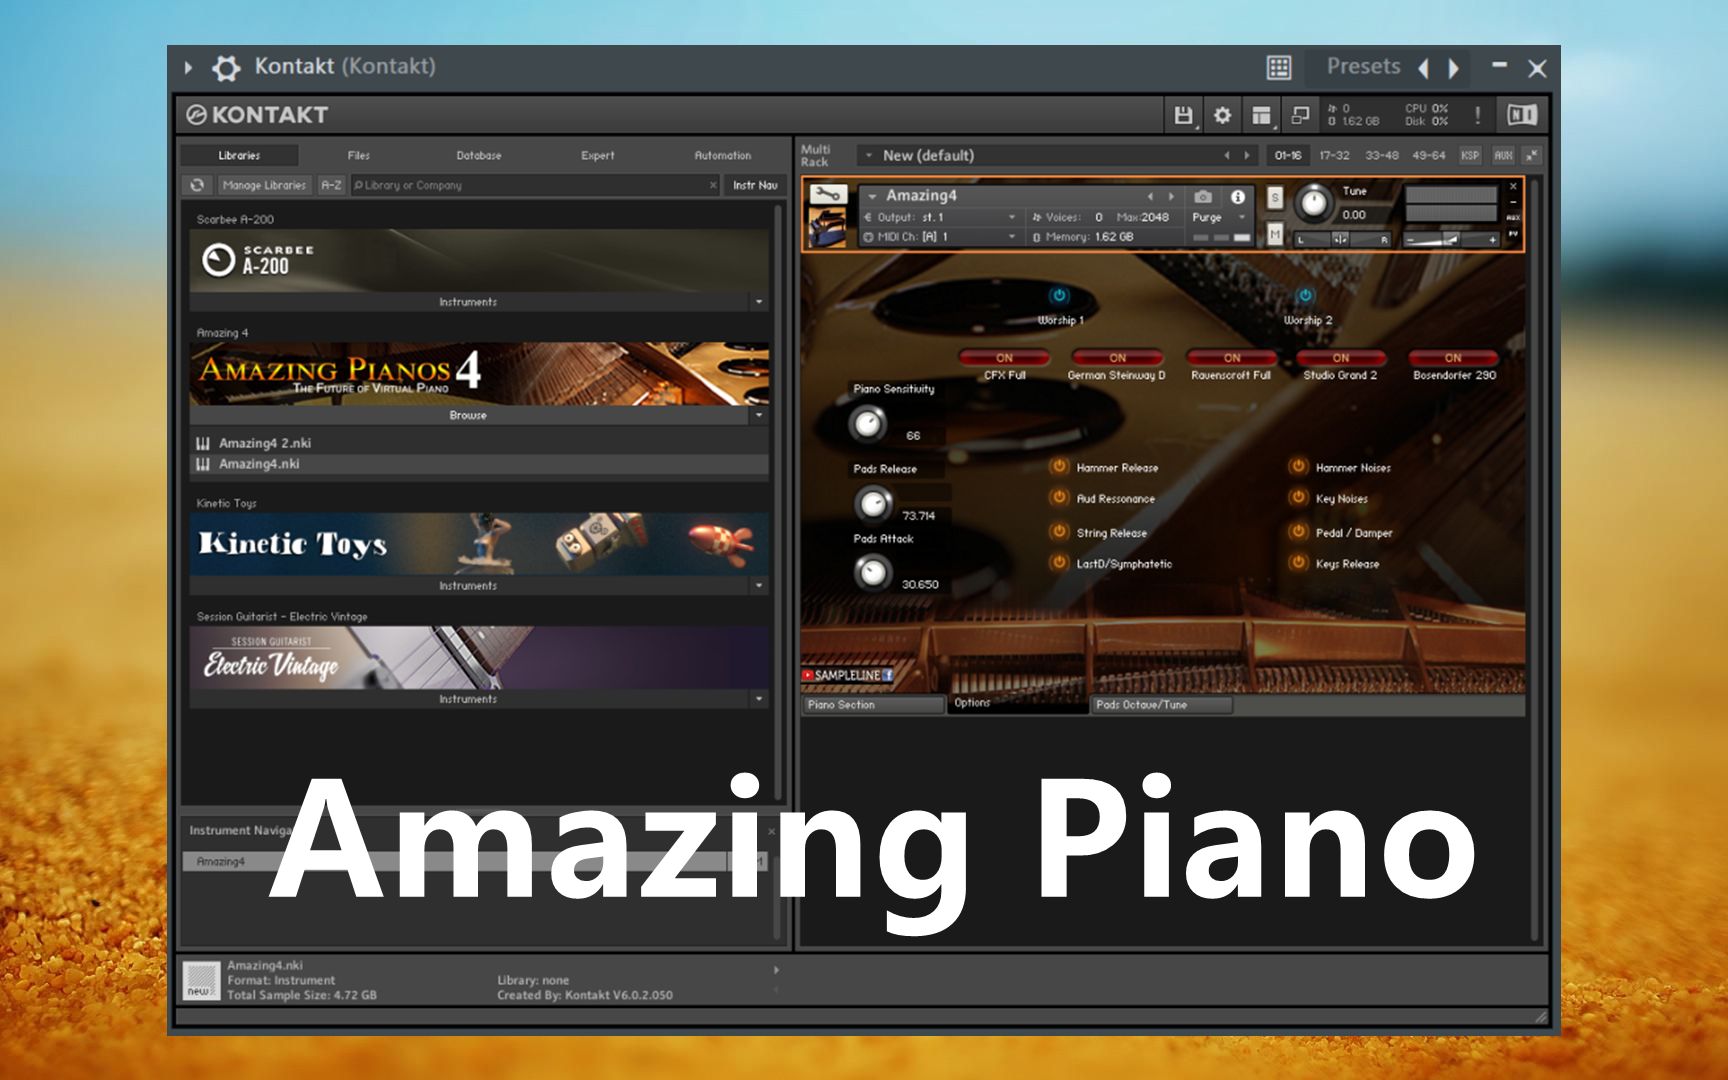Click next multi arrow beside New (default)
The width and height of the screenshot is (1728, 1080).
tap(1246, 155)
